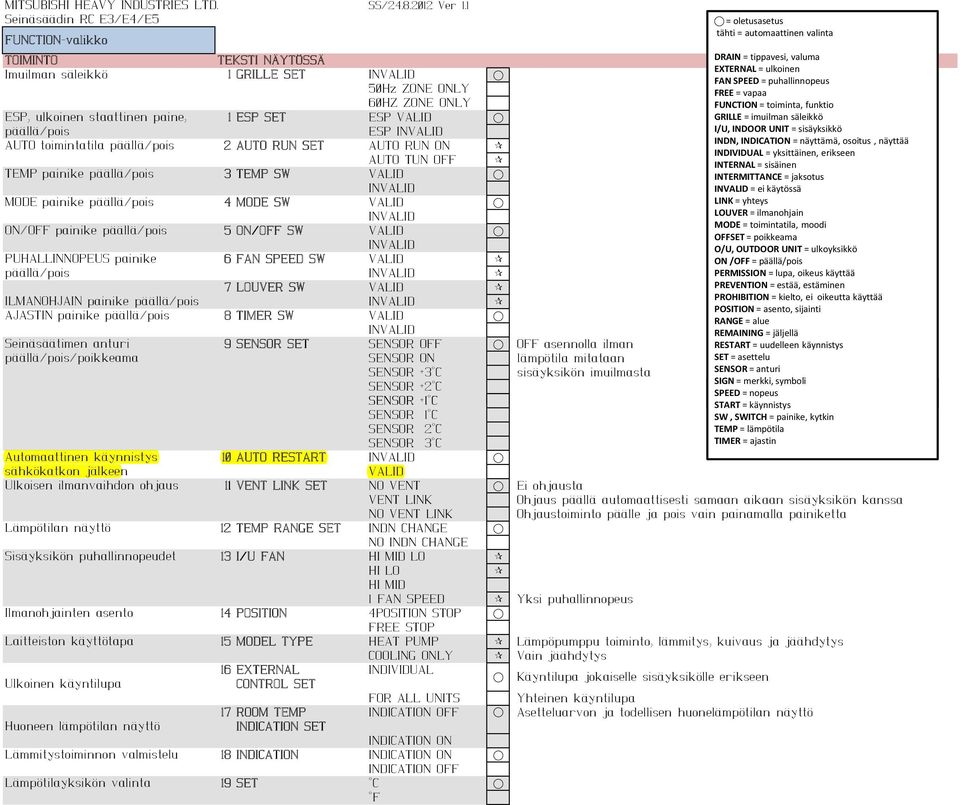
Task: Click the 1 FAN SPEED option text
Action: [x=407, y=599]
